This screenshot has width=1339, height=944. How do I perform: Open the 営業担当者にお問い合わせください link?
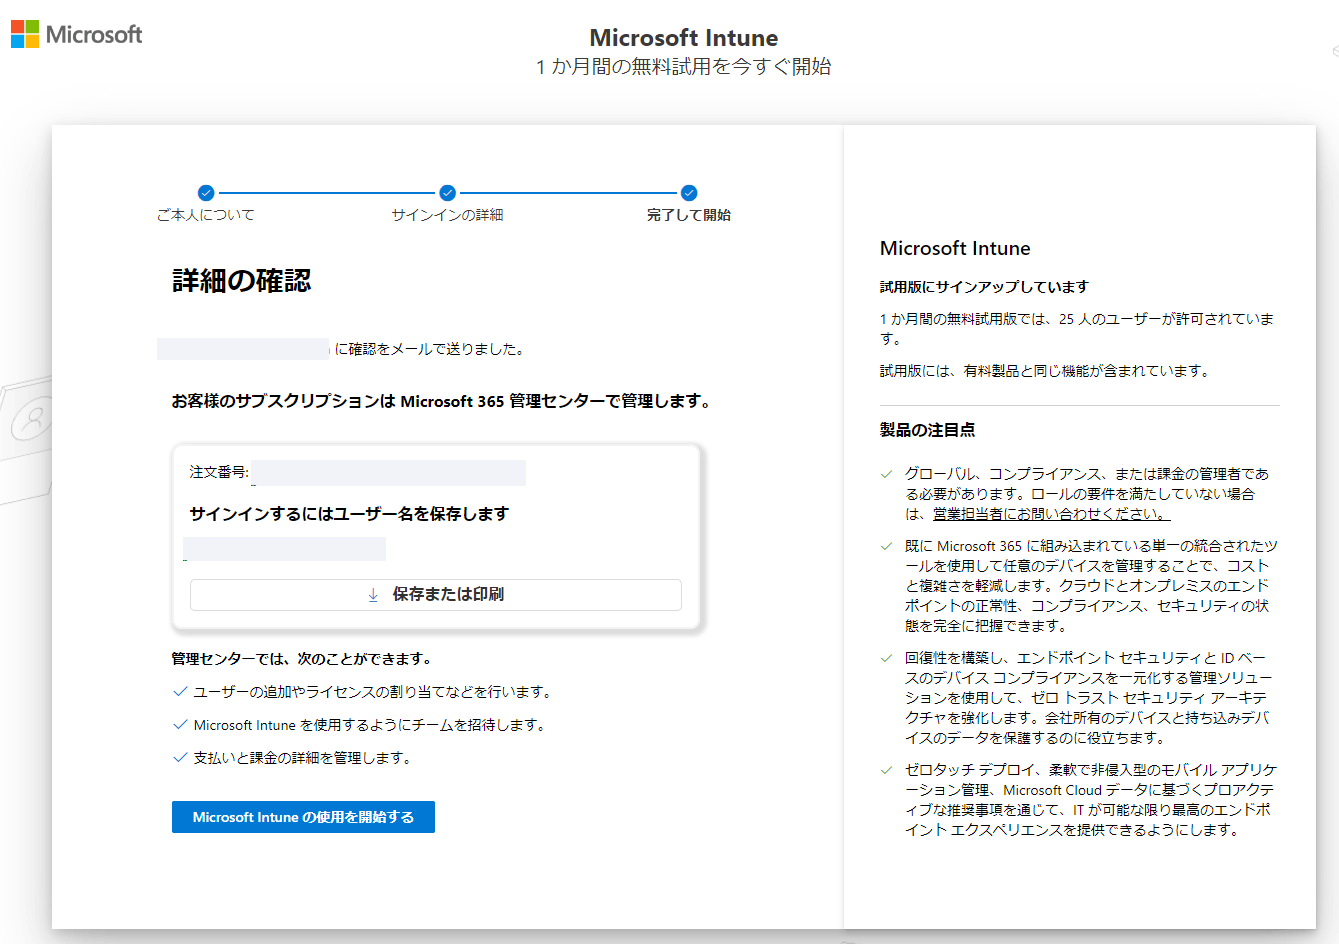(1051, 514)
